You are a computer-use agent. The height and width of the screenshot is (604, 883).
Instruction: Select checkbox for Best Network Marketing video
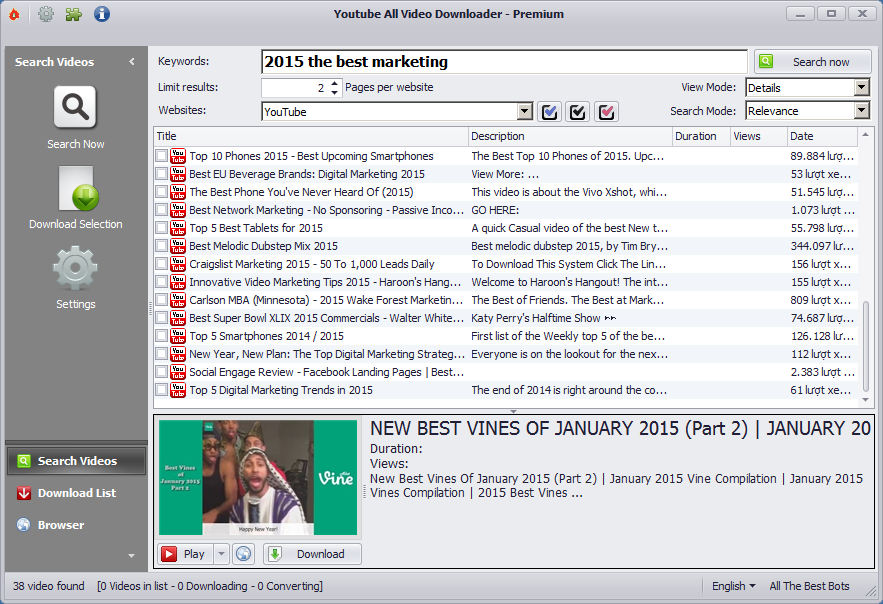162,210
